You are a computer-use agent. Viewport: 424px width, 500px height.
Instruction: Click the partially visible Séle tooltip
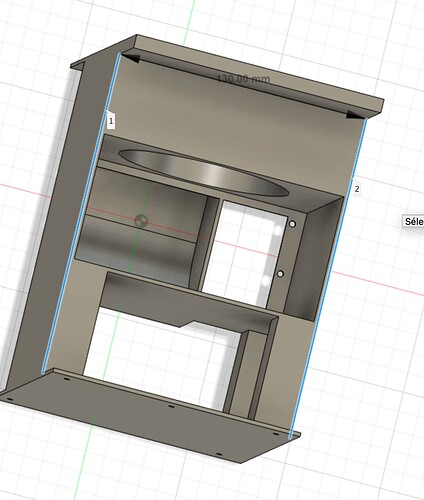point(414,221)
